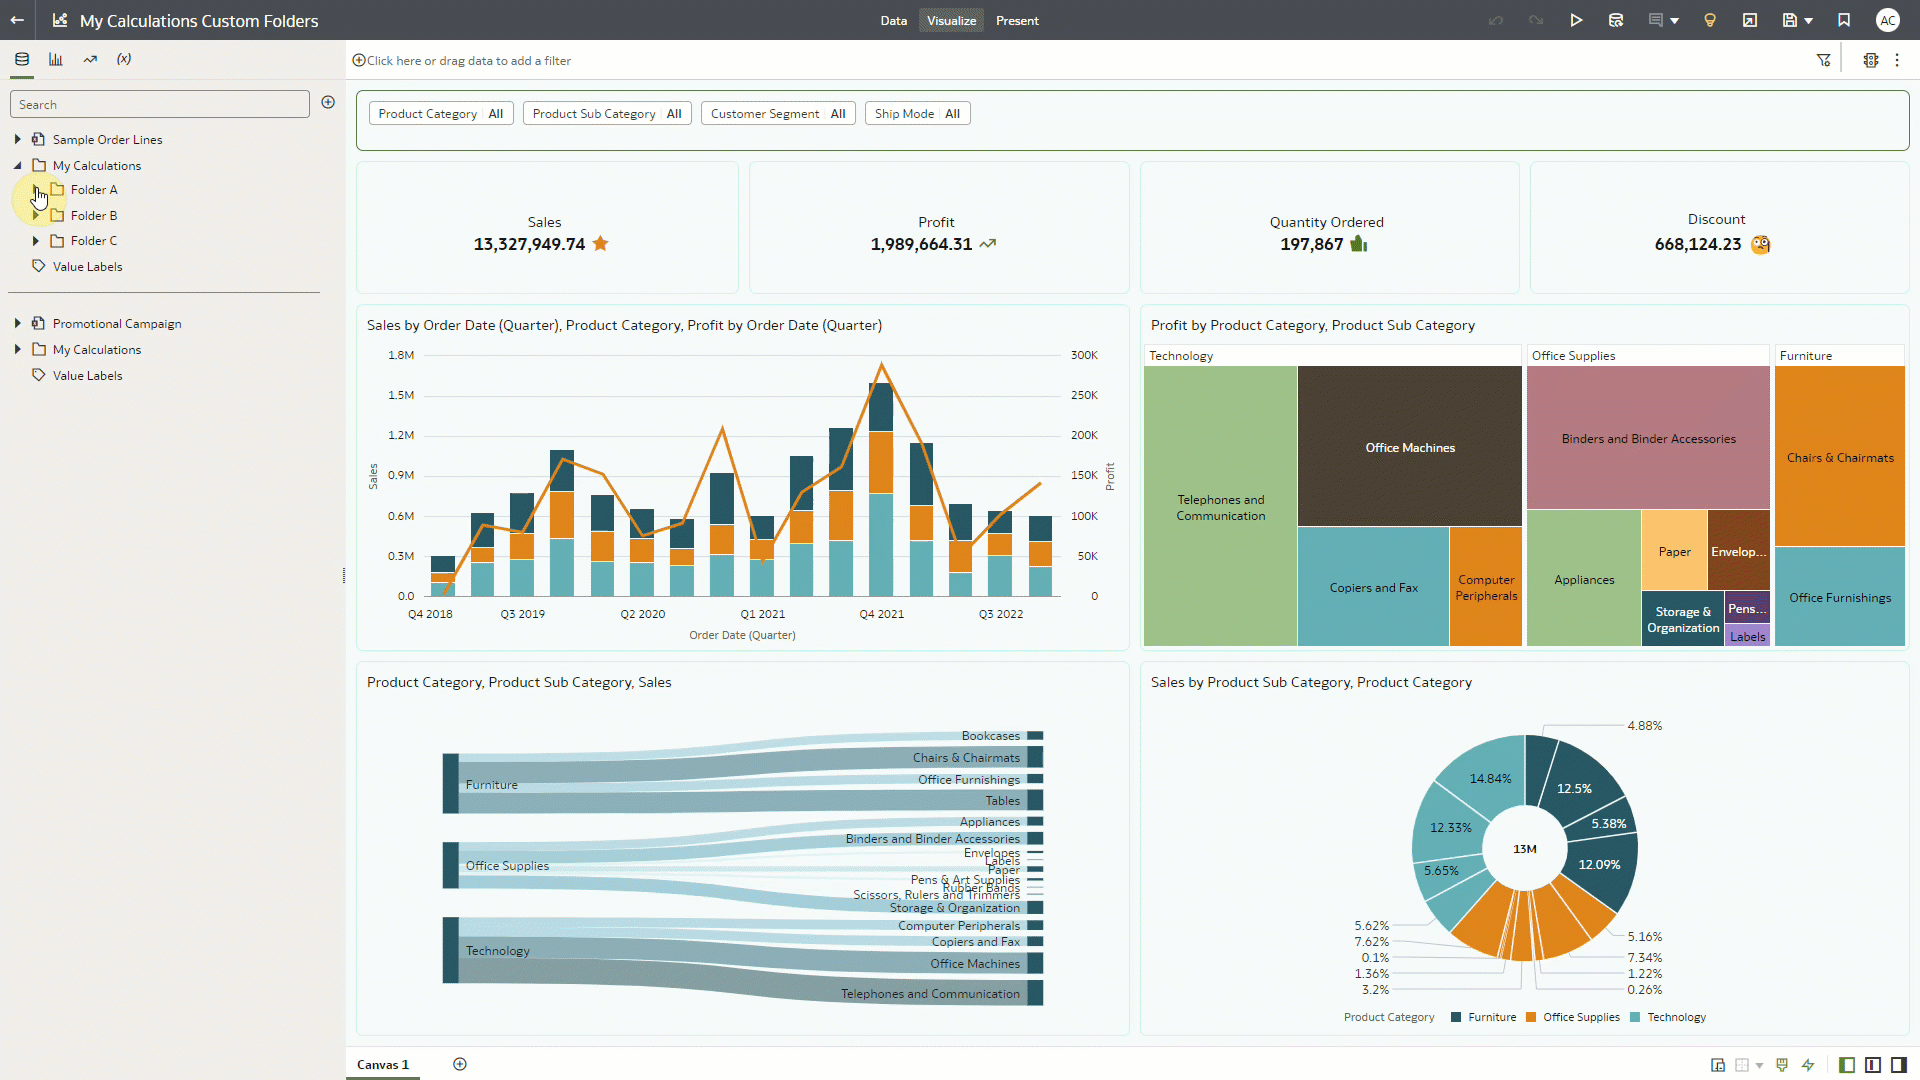This screenshot has width=1920, height=1080.
Task: Open filter settings via the filter icon
Action: [1823, 59]
